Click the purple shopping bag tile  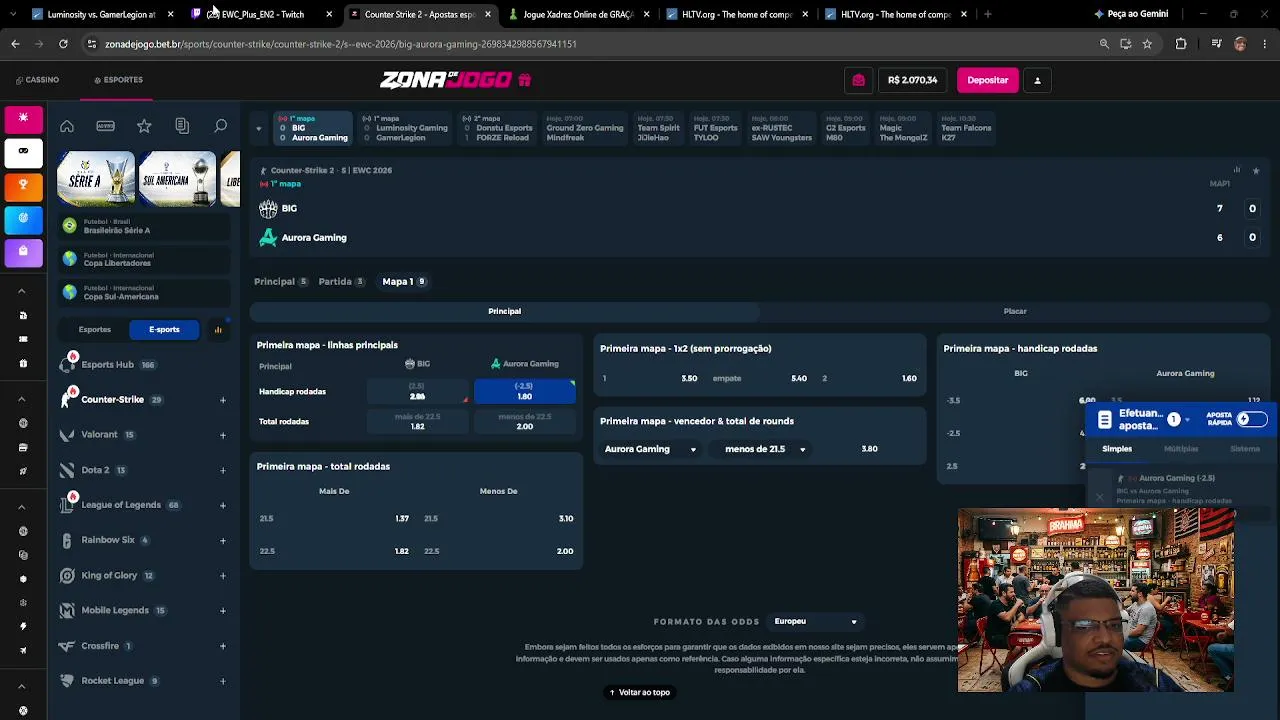click(23, 252)
